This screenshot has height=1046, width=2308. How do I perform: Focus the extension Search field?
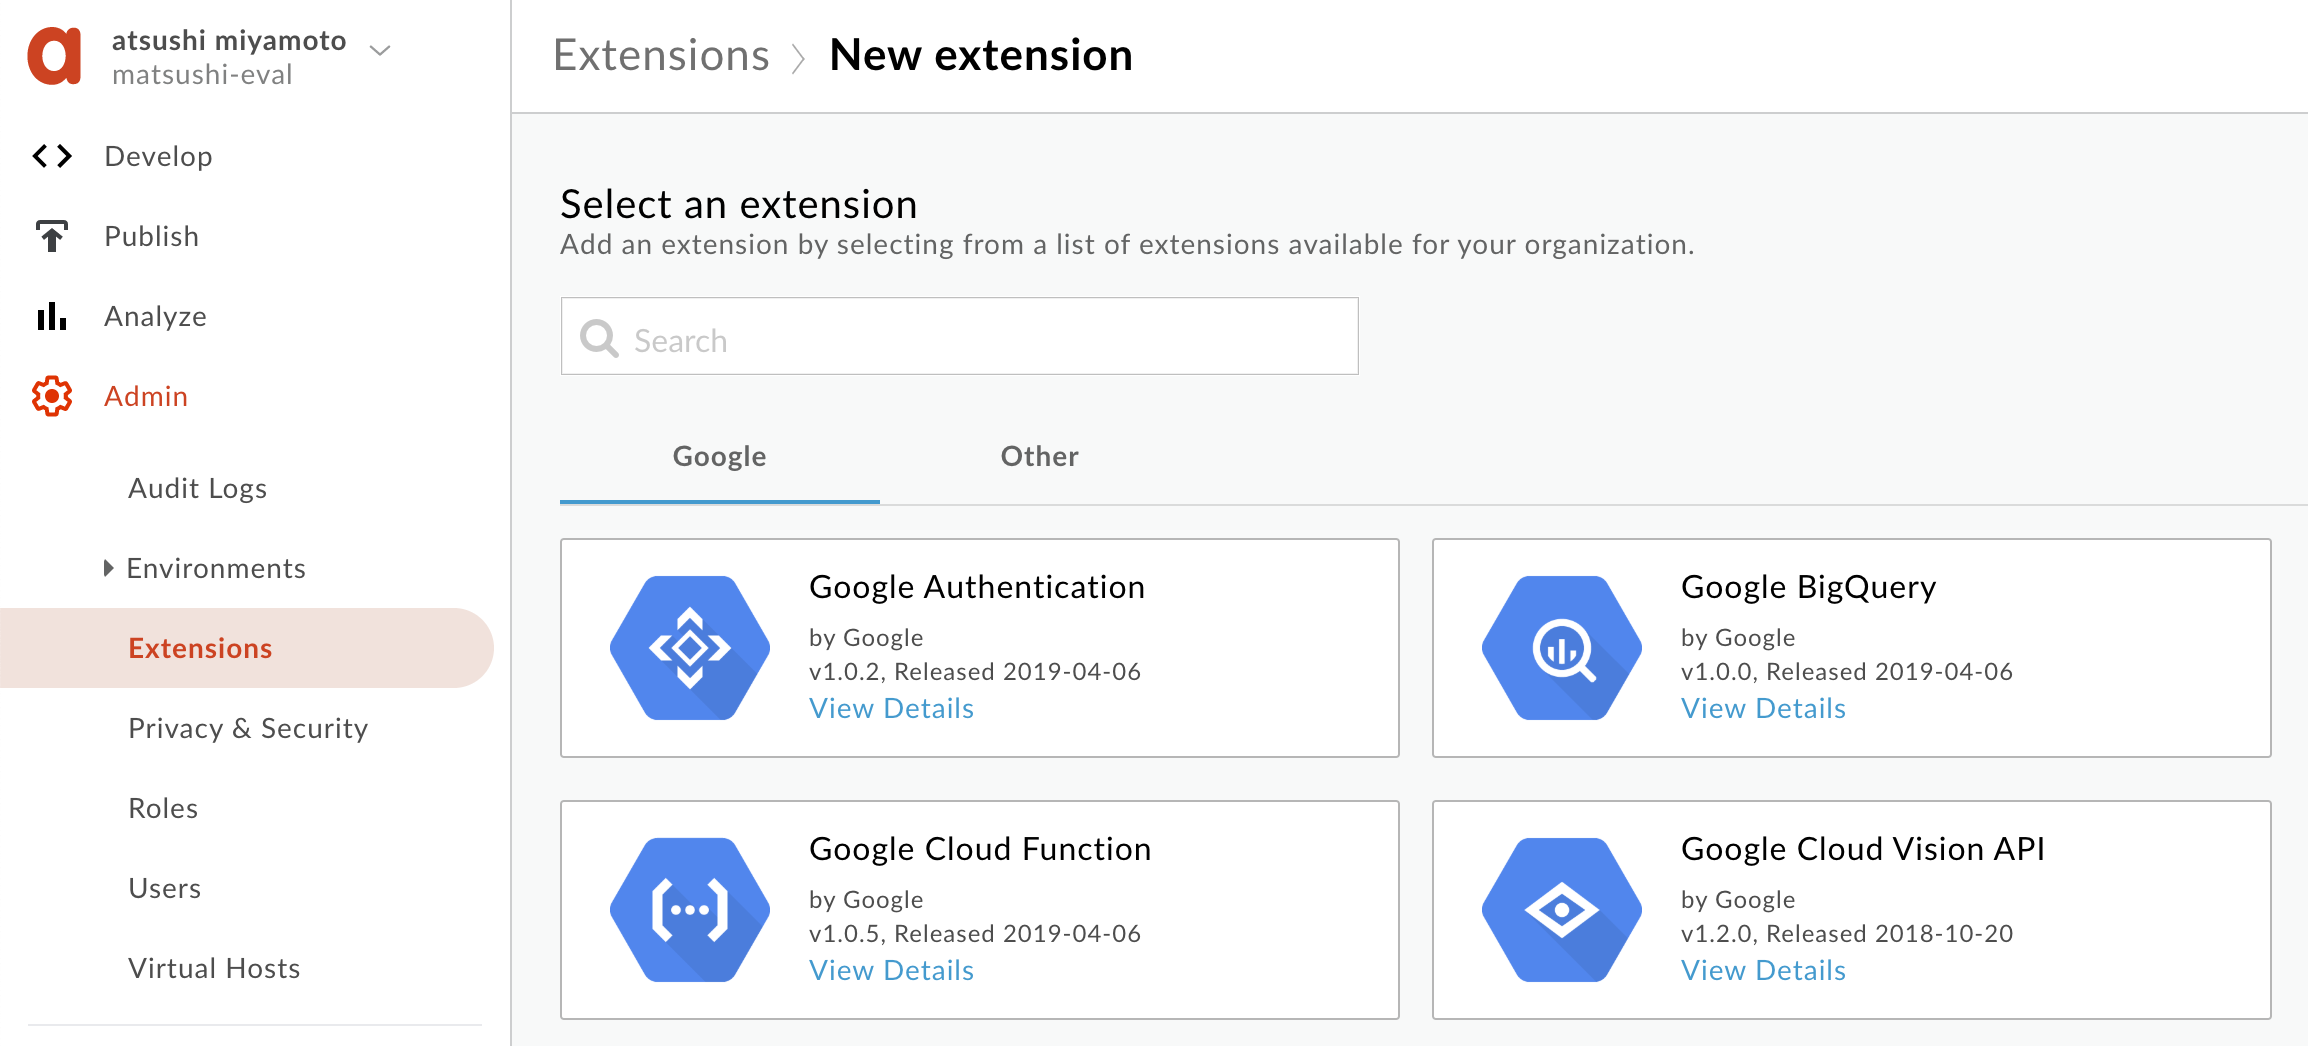tap(960, 336)
